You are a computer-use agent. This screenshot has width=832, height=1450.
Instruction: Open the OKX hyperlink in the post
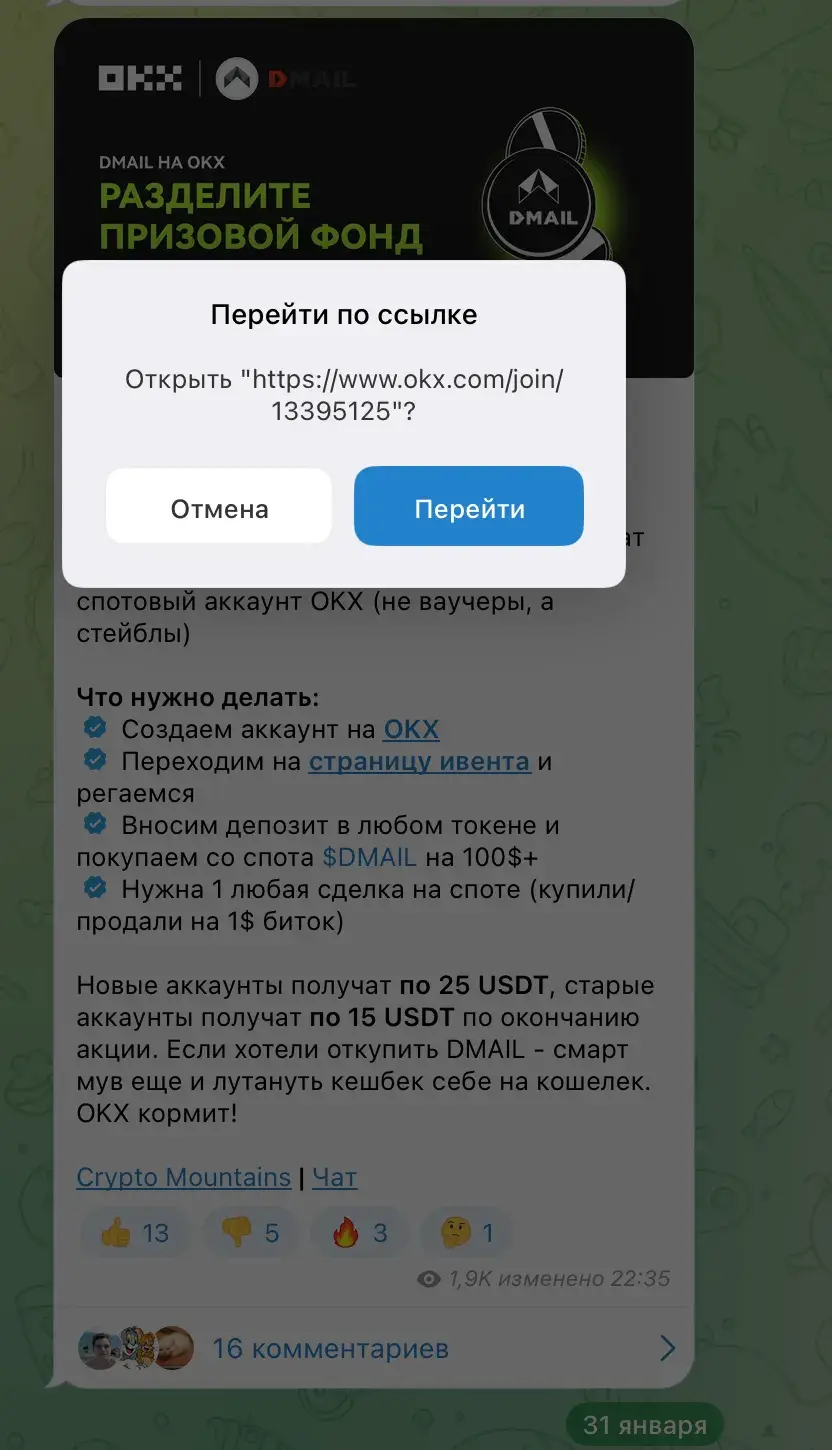pyautogui.click(x=411, y=729)
